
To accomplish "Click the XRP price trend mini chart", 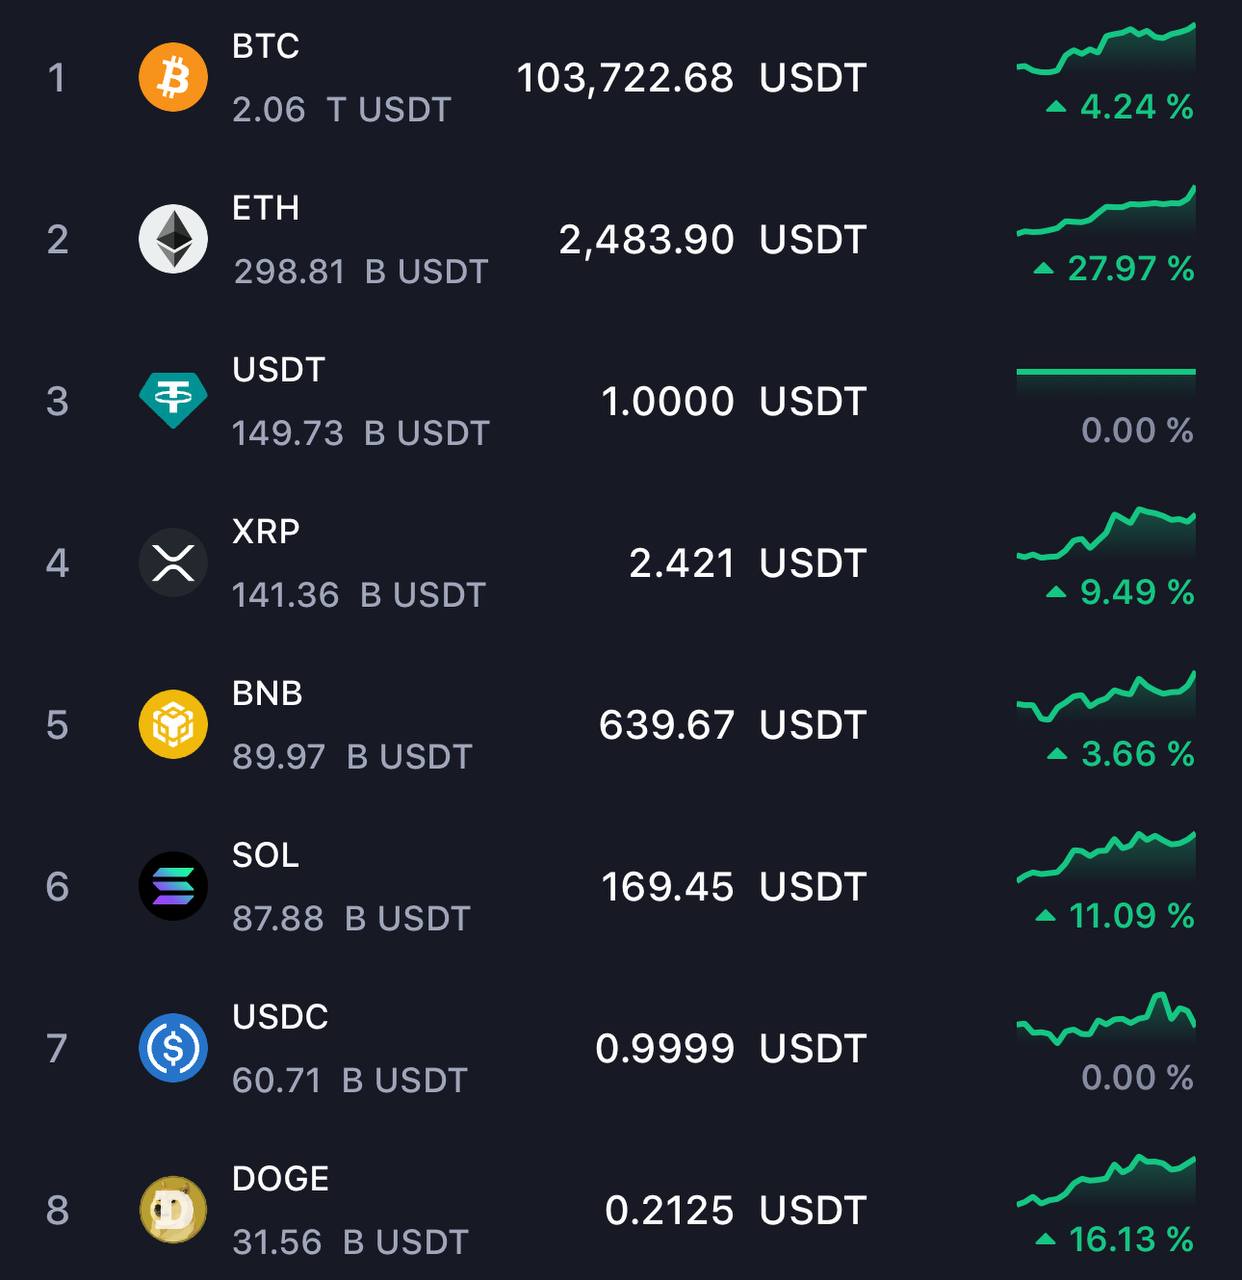I will tap(1106, 534).
